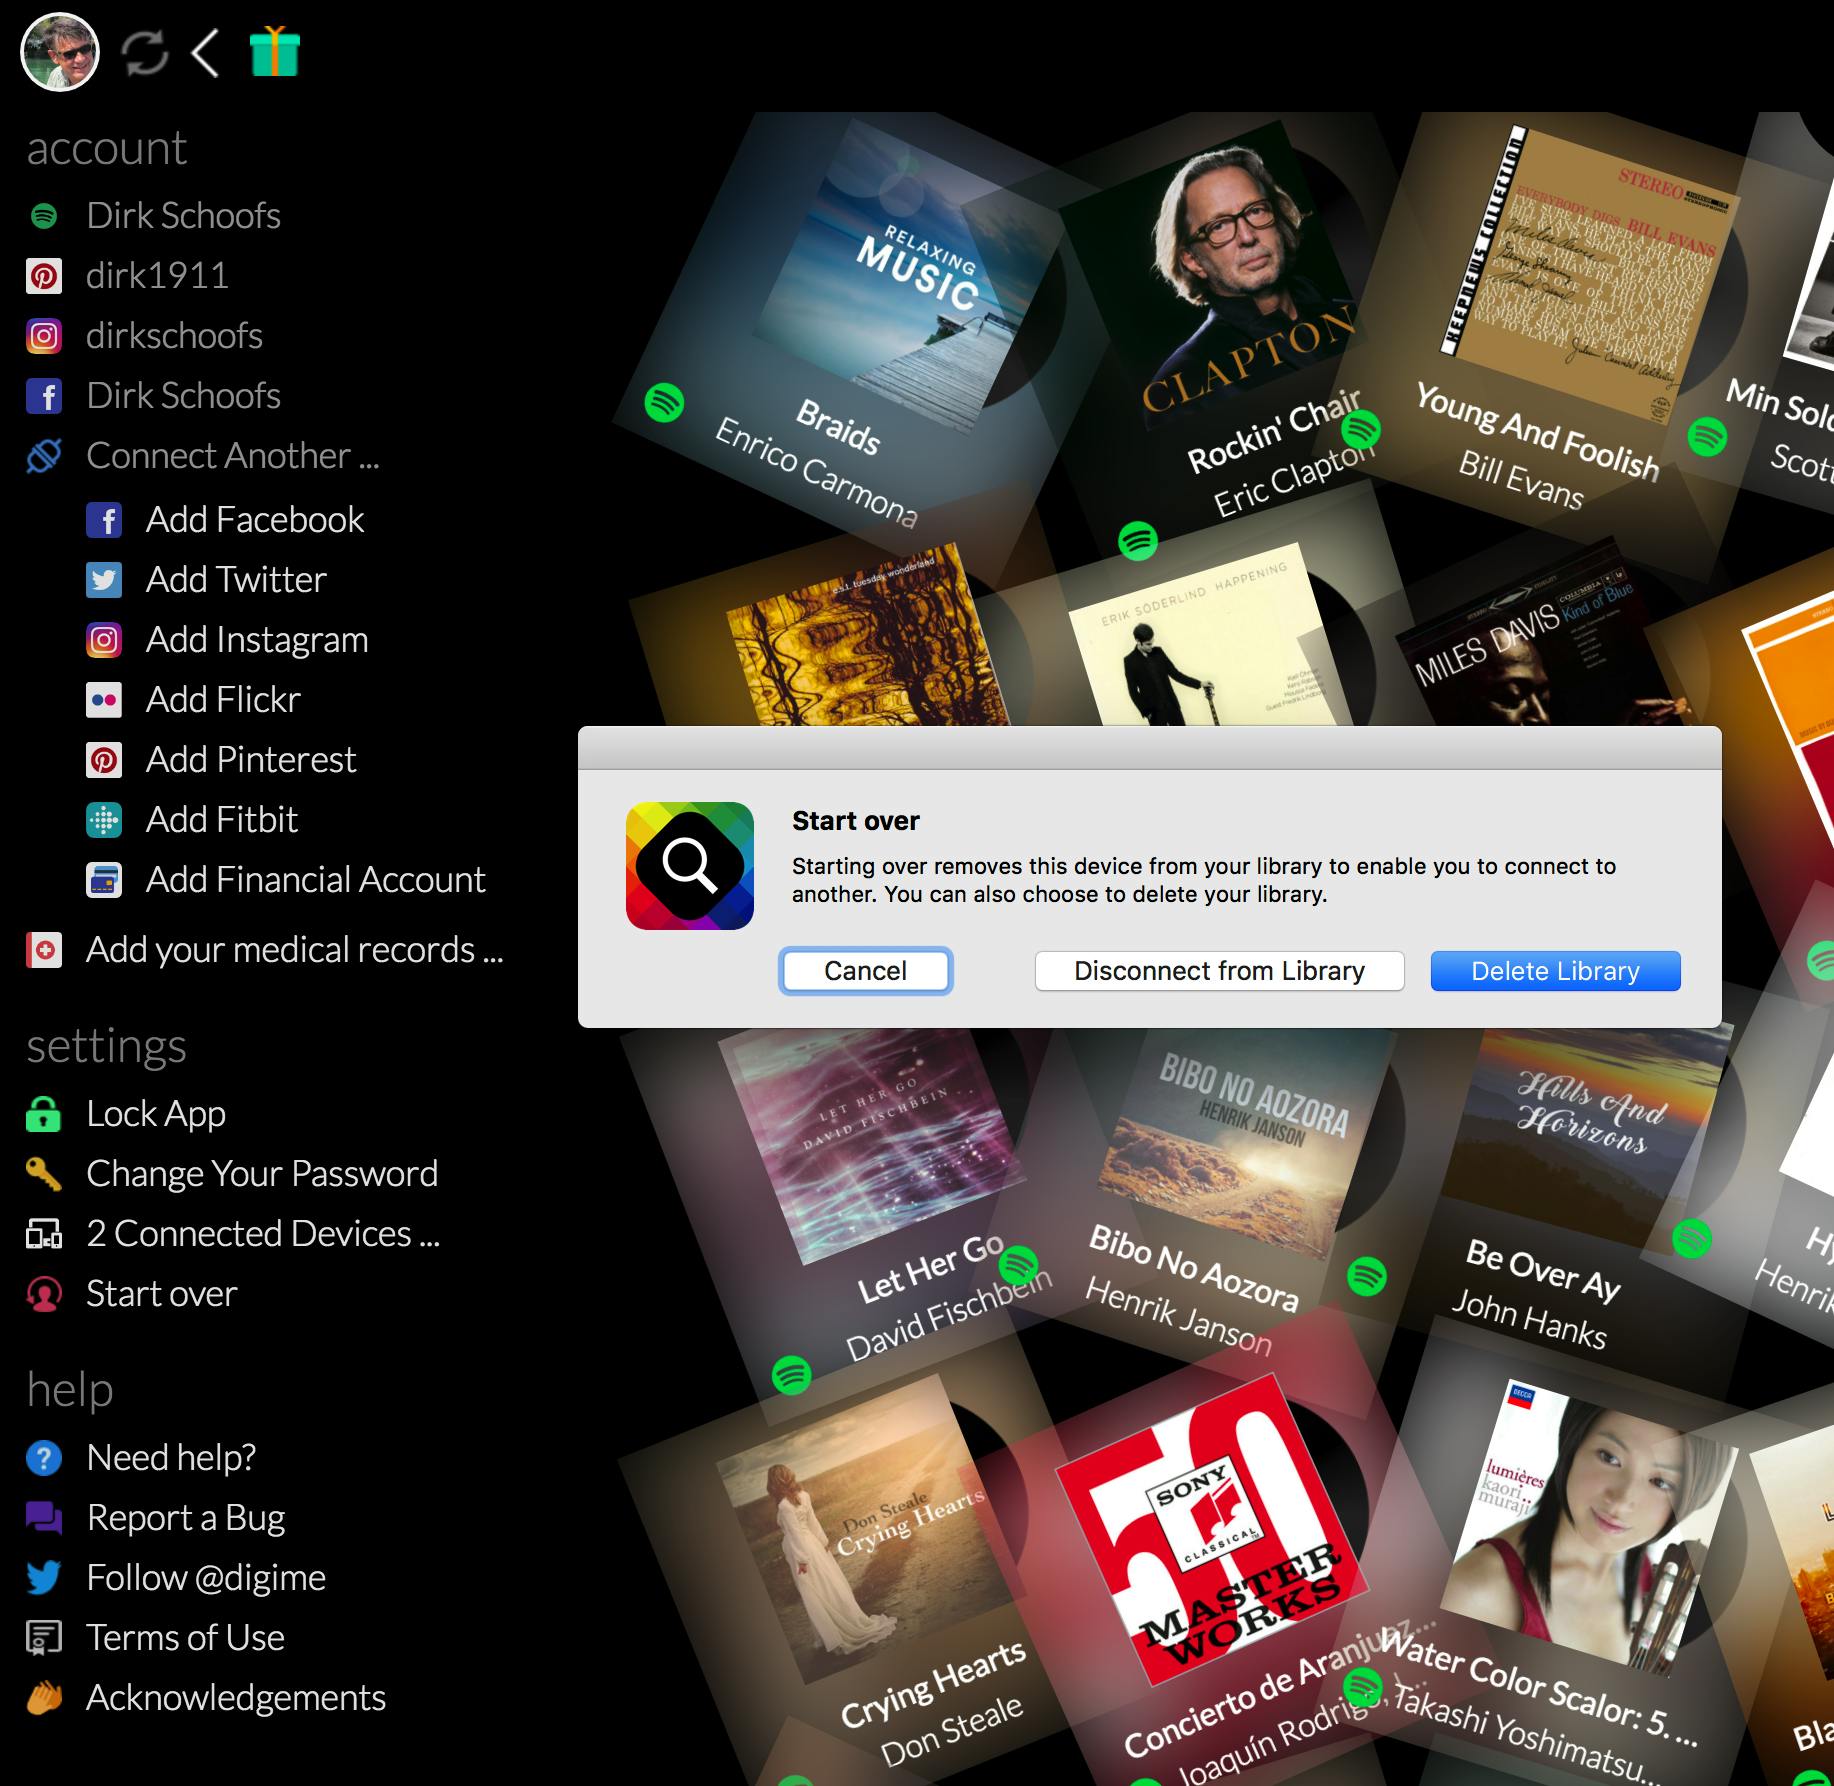Screen dimensions: 1834x1786
Task: Click the Report a Bug chat icon
Action: 44,1518
